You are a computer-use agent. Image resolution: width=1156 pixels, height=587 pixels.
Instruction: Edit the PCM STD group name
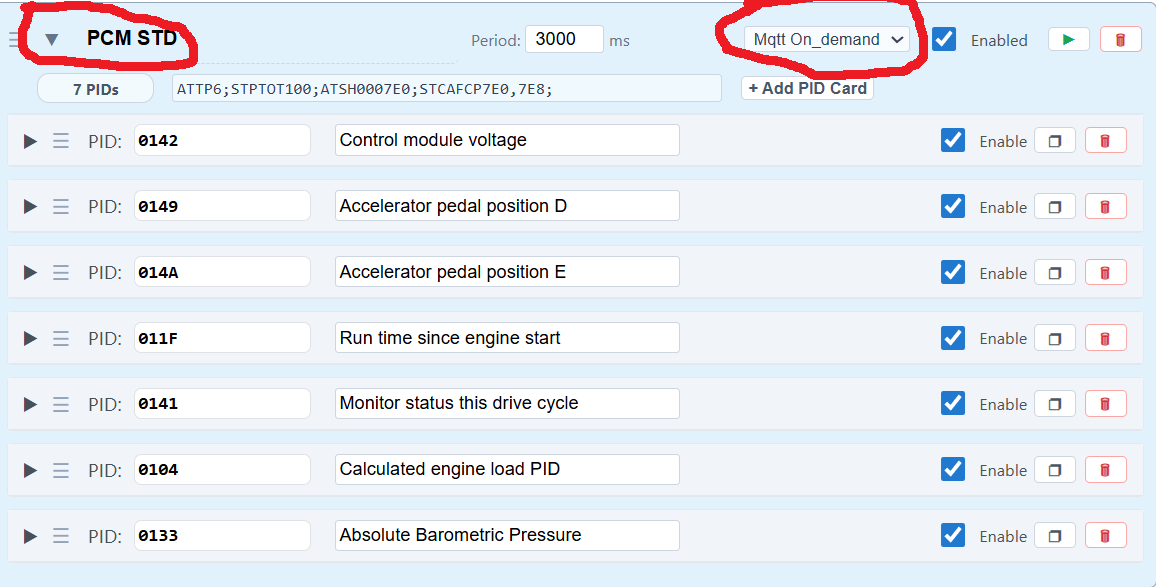point(133,38)
